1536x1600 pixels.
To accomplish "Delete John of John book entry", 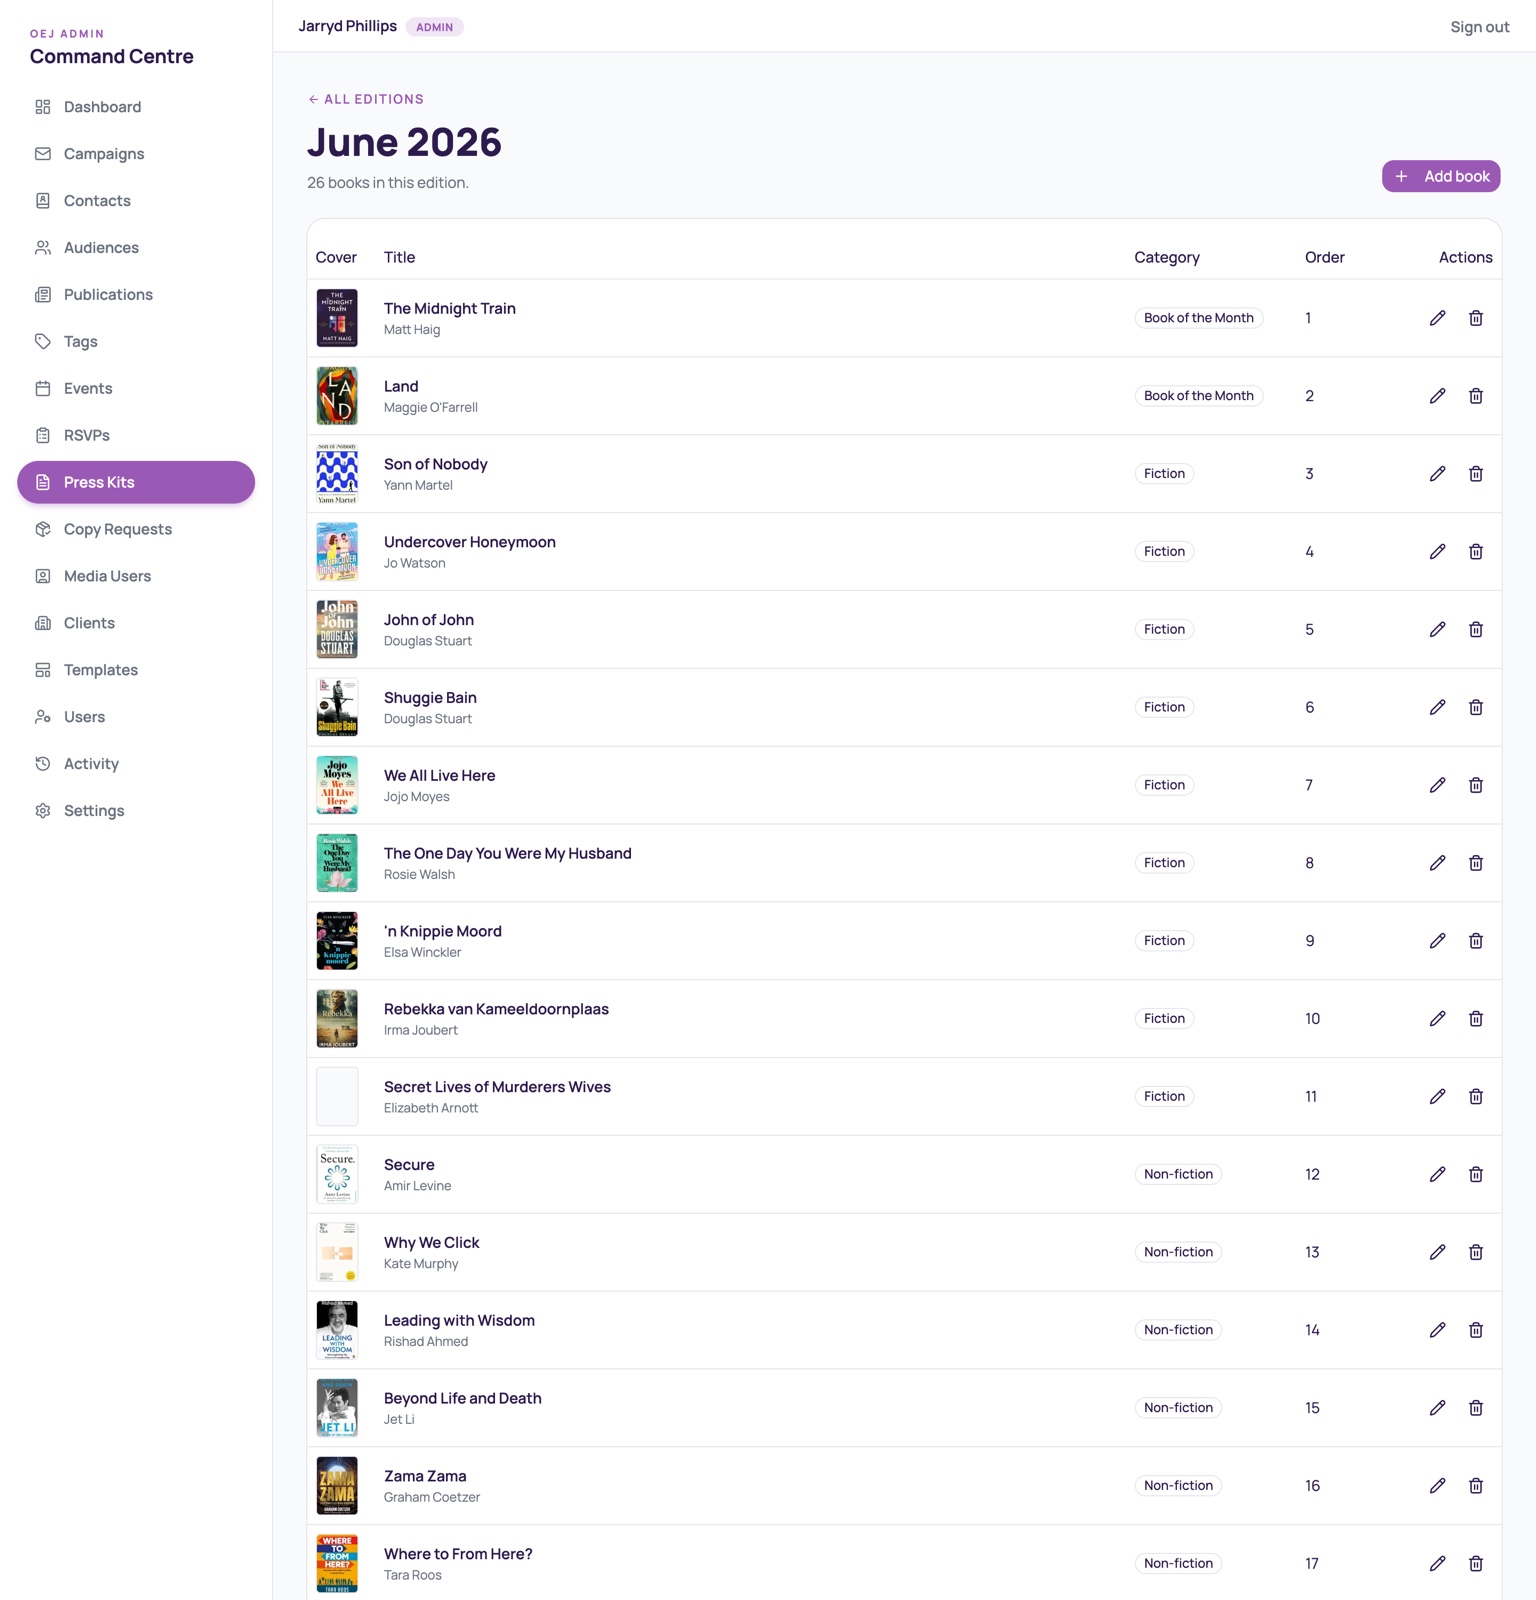I will [x=1475, y=629].
